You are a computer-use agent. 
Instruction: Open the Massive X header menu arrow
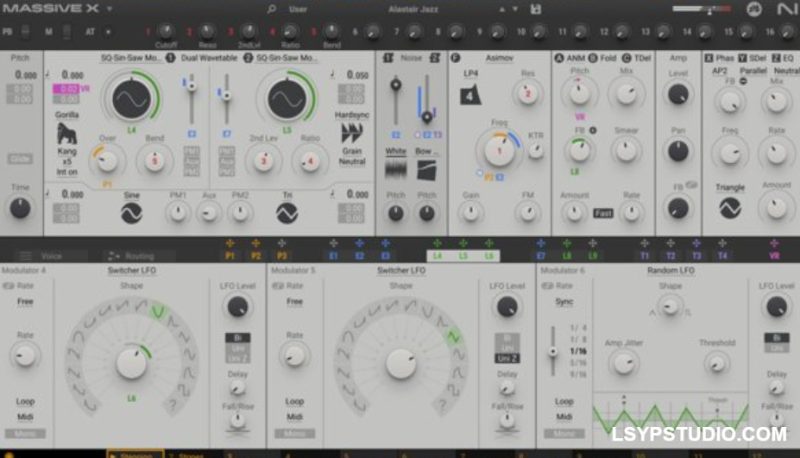109,9
